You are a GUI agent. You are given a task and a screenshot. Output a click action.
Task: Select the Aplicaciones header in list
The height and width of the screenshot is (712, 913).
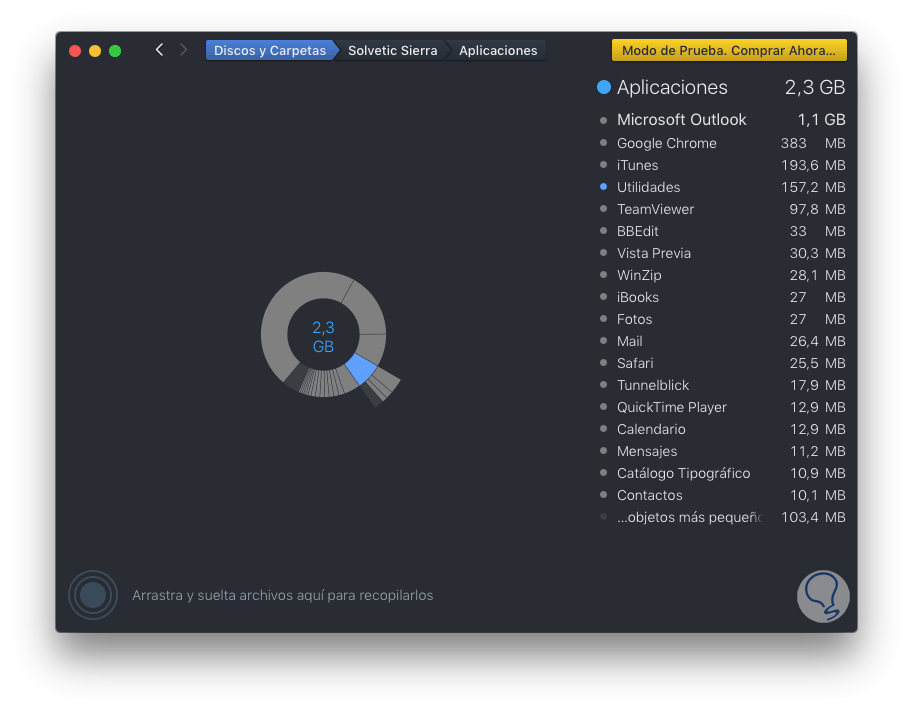[721, 87]
